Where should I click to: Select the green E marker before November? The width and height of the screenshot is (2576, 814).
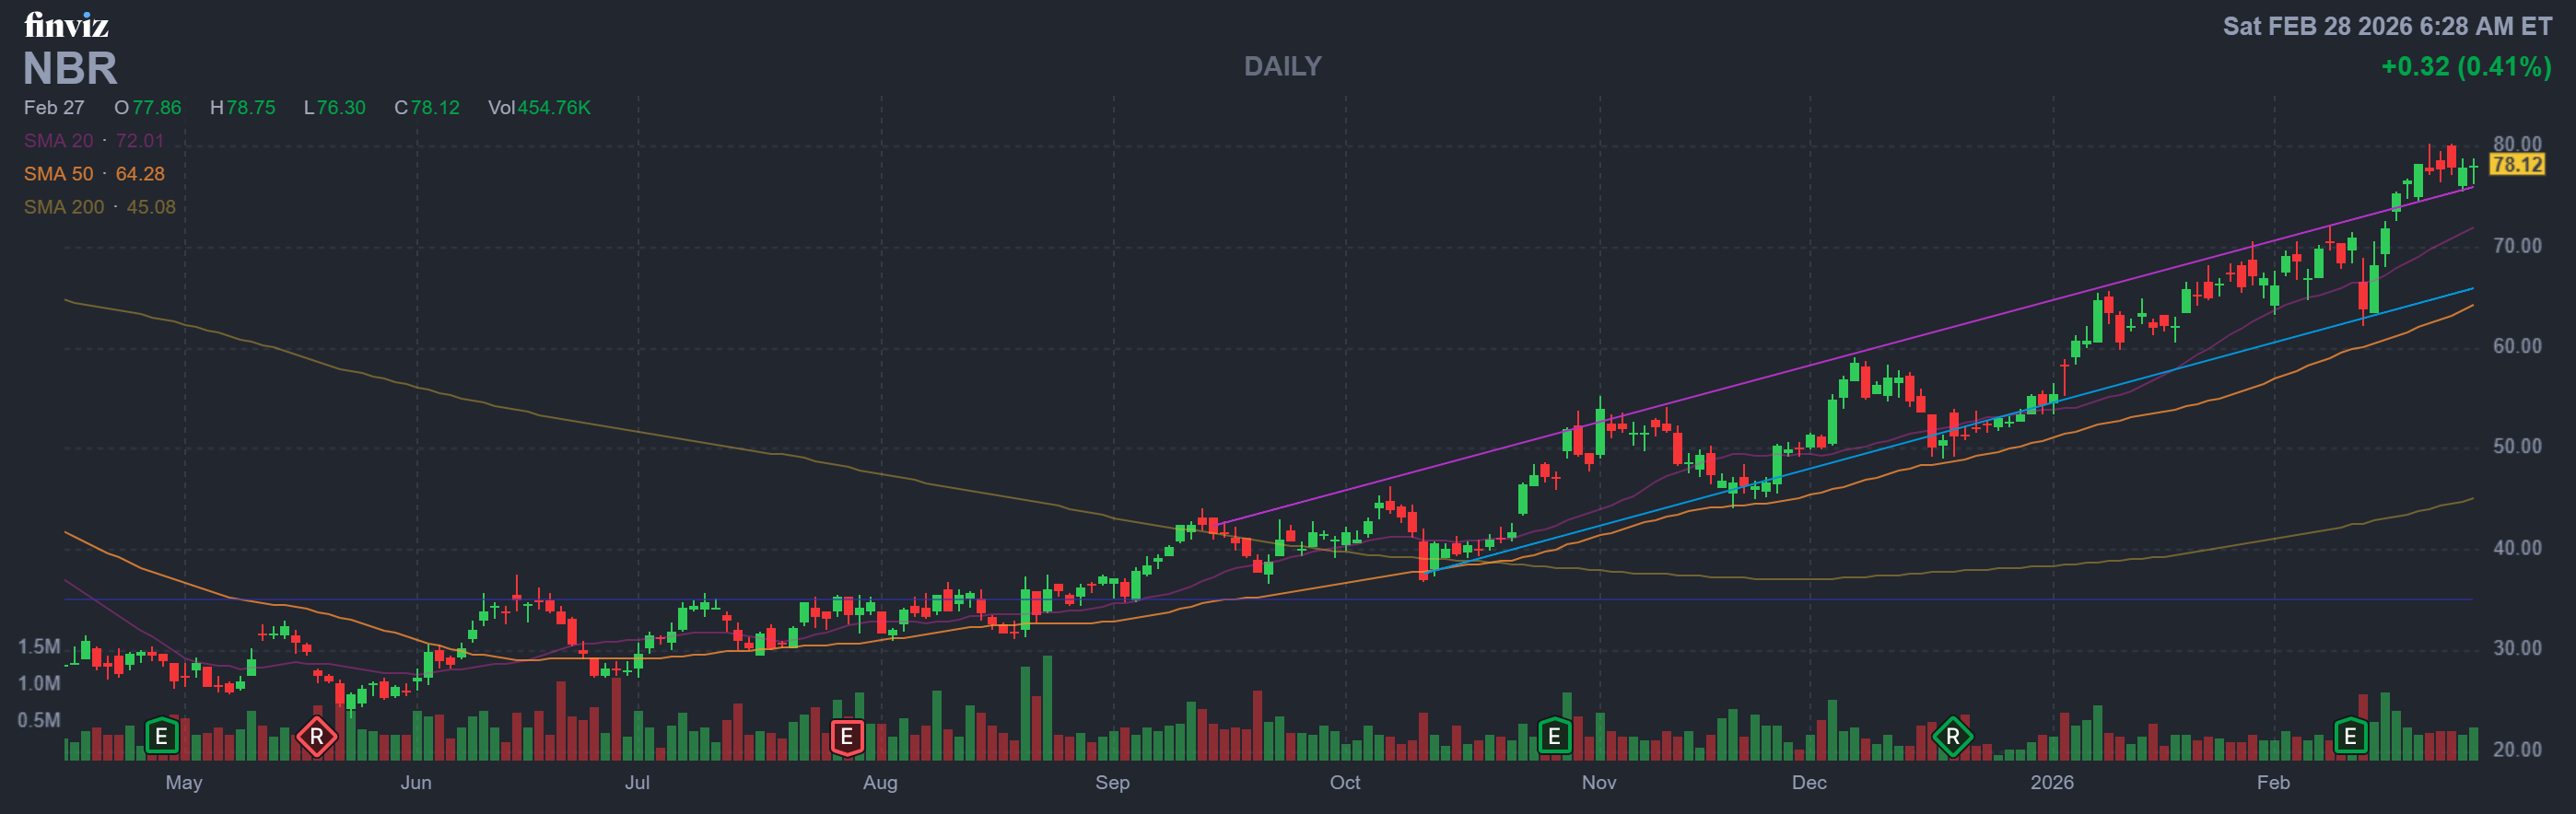[1554, 737]
